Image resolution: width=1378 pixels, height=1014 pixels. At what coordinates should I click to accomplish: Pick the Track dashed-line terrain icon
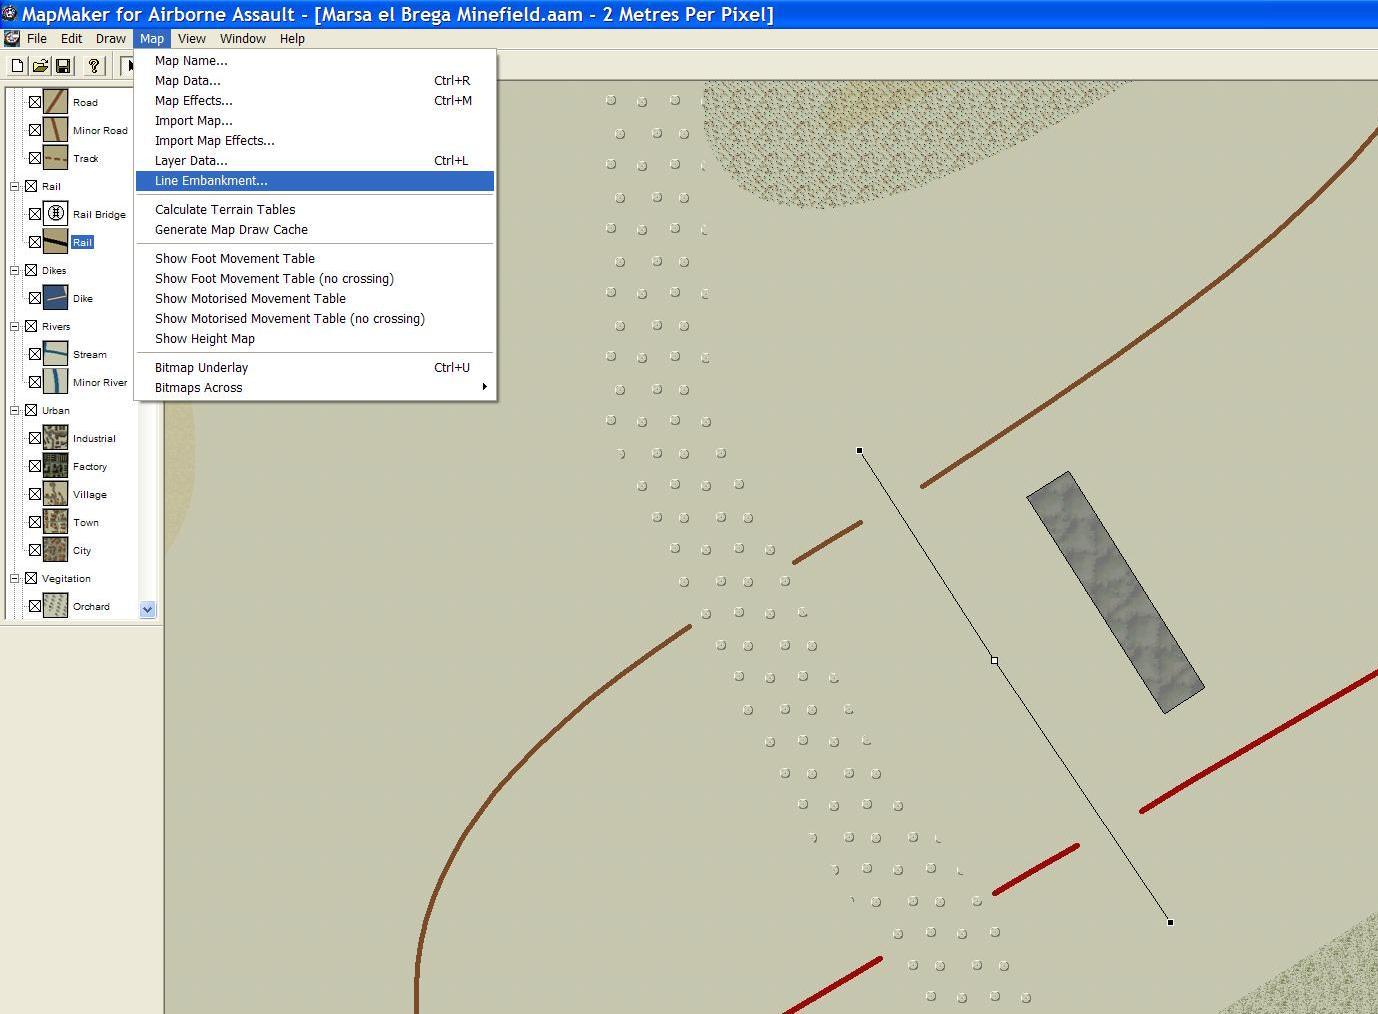coord(55,158)
